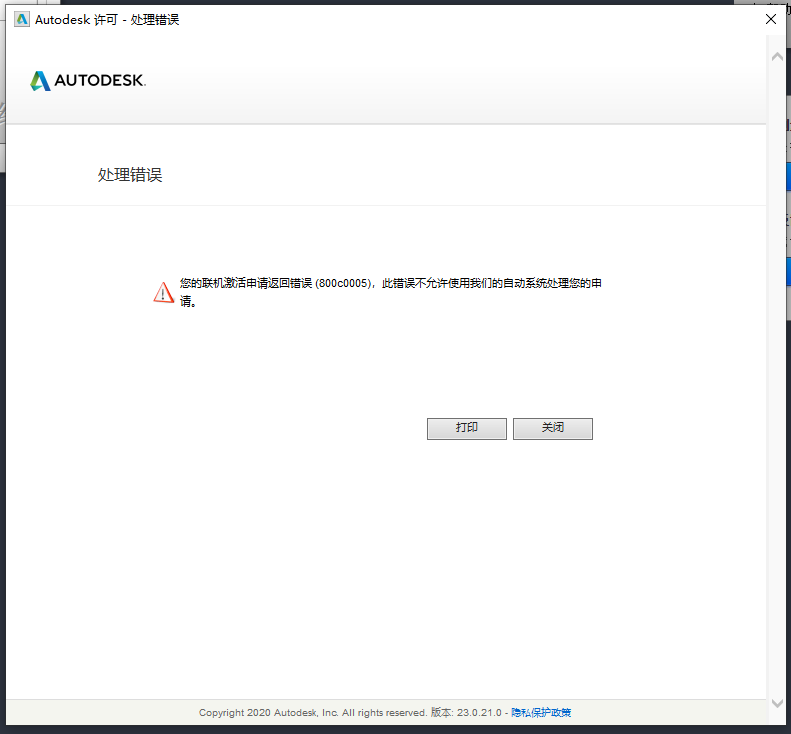
Task: Close the Autodesk licensing window with X
Action: tap(771, 19)
